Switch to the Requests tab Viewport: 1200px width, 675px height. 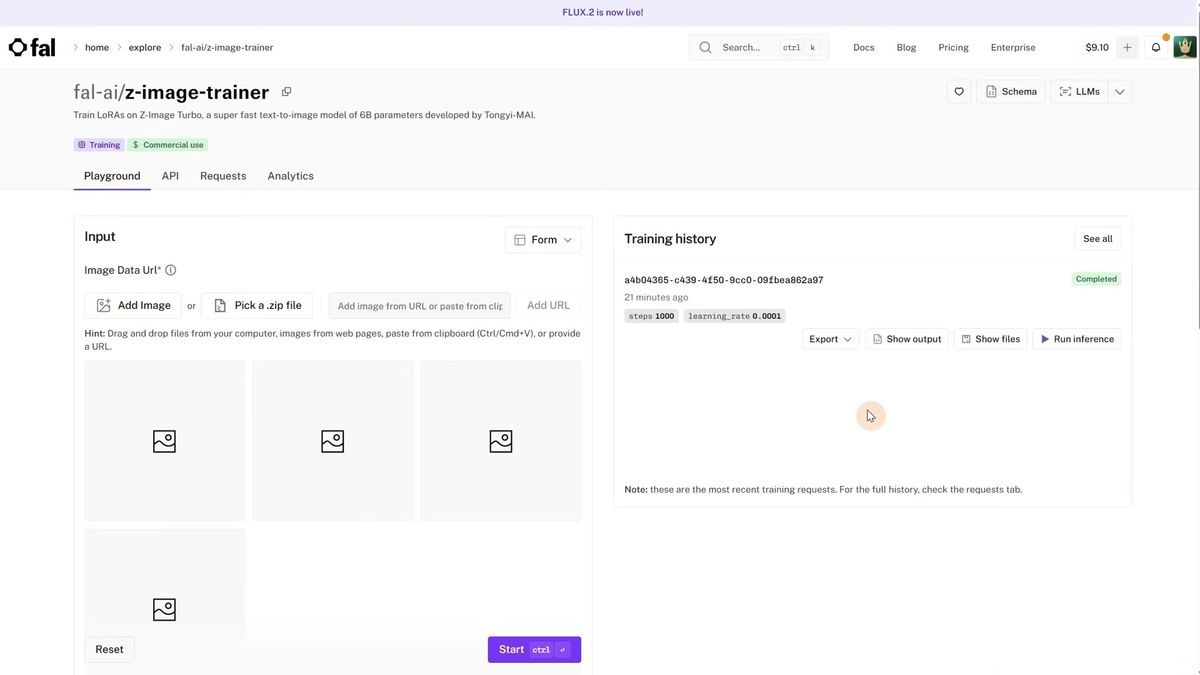pos(223,176)
